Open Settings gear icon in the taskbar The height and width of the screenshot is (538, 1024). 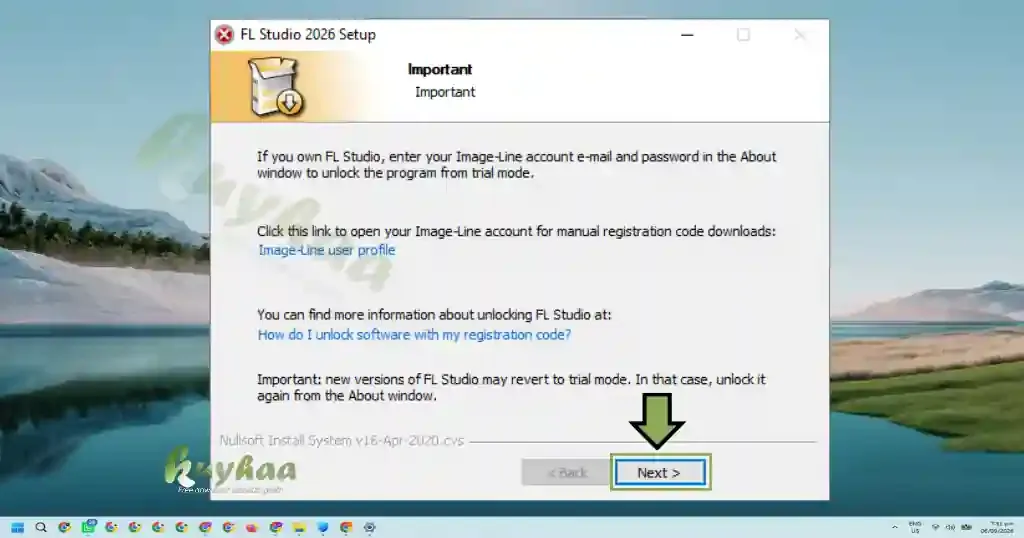coord(370,528)
